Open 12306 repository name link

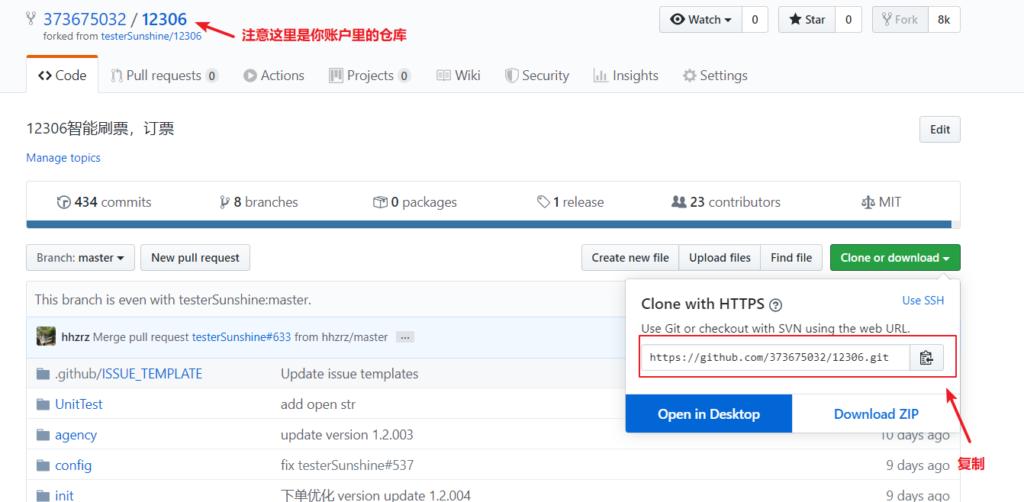(165, 19)
